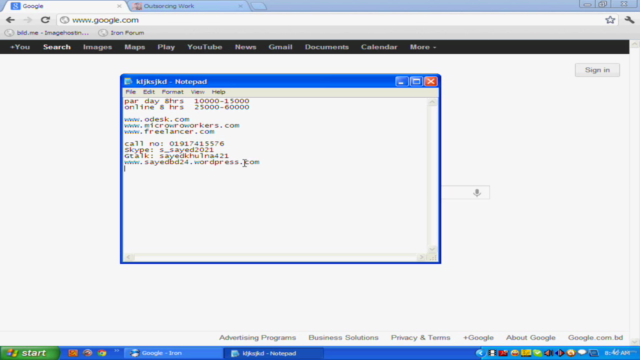Open the wrench settings menu

click(629, 20)
